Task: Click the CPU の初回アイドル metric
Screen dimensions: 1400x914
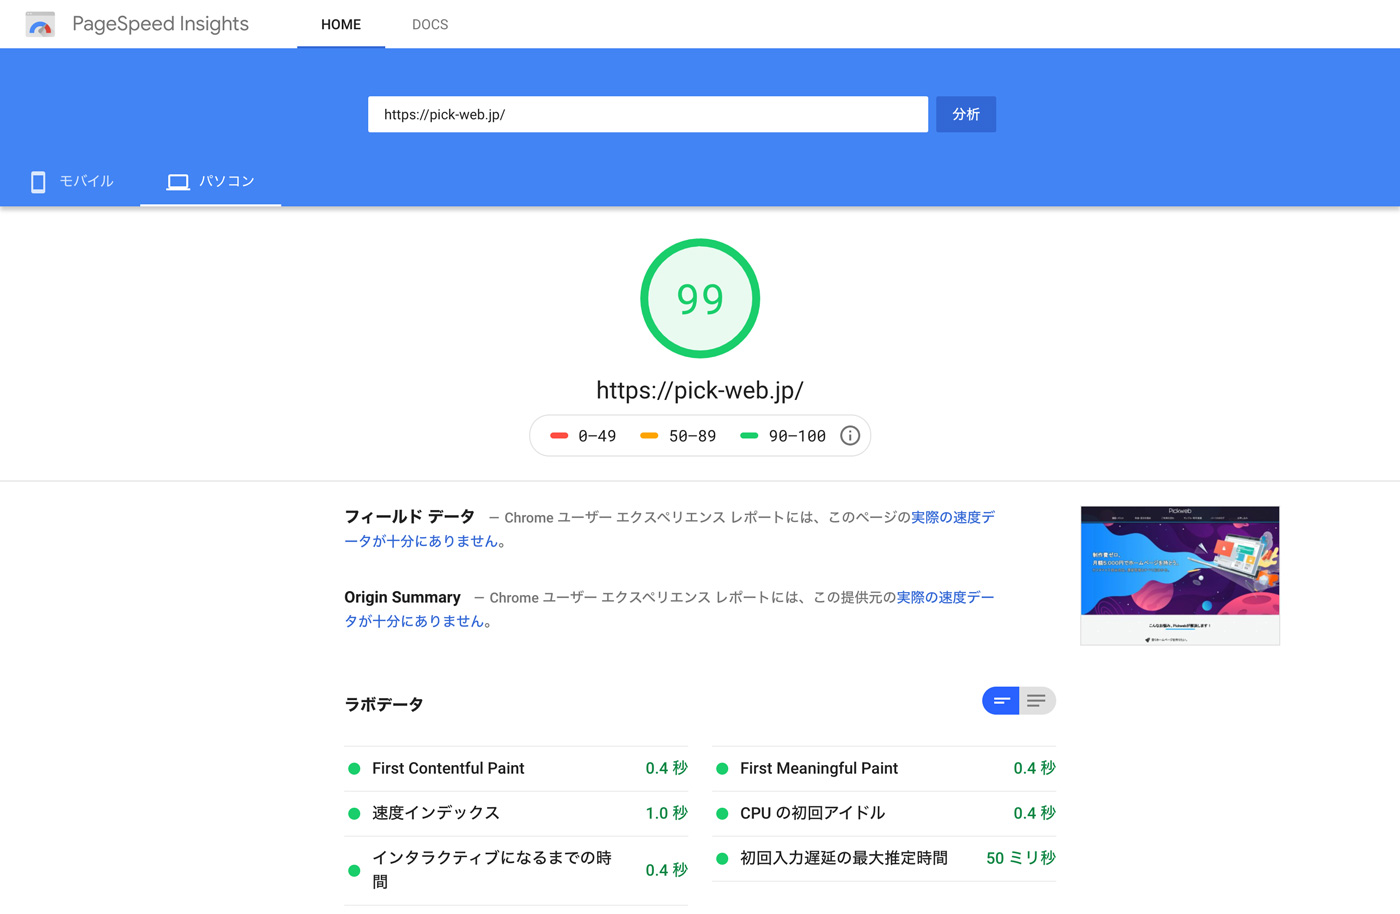Action: (x=884, y=813)
